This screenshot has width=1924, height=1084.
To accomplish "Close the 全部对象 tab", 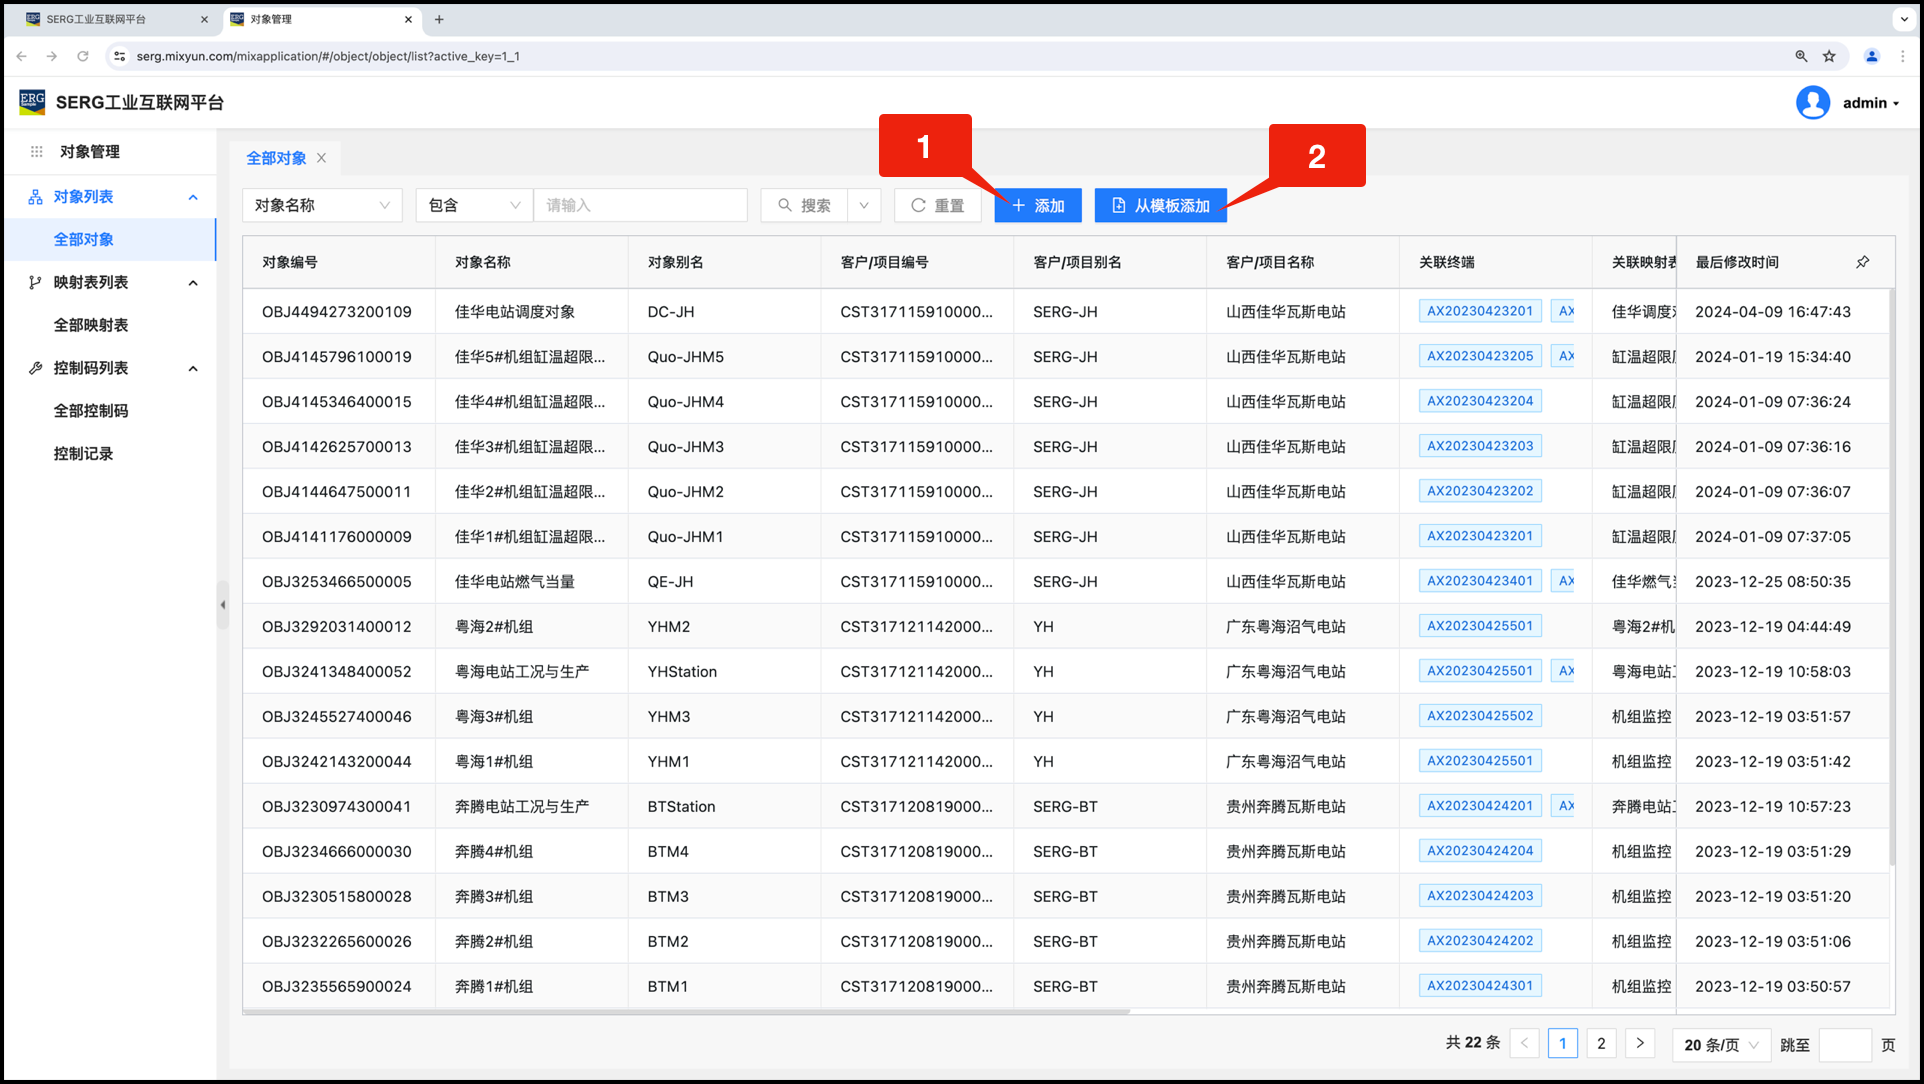I will [321, 158].
